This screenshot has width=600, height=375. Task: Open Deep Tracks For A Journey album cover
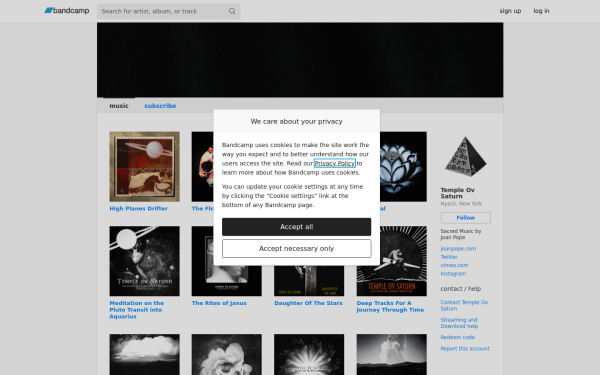391,261
